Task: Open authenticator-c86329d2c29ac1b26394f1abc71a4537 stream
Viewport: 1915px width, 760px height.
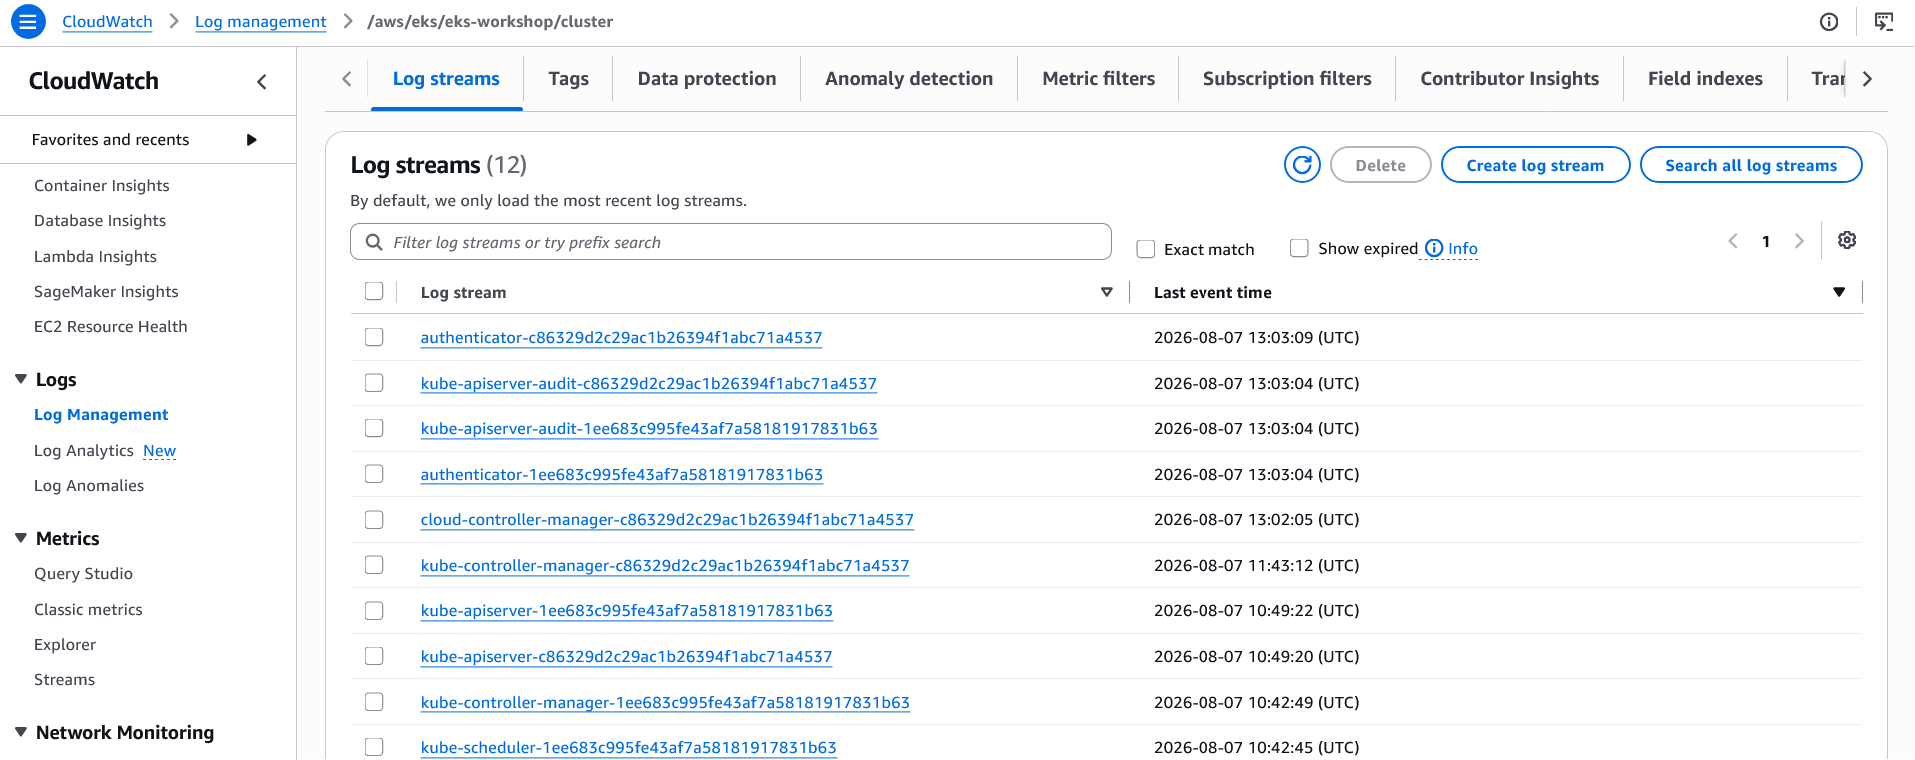Action: 621,338
